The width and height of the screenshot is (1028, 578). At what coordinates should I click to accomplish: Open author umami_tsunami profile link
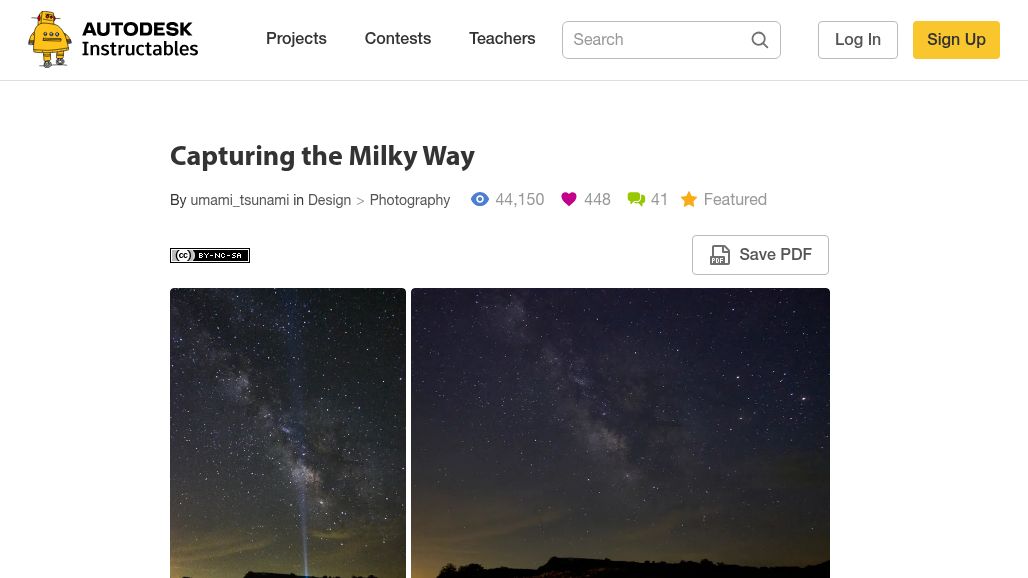tap(240, 200)
